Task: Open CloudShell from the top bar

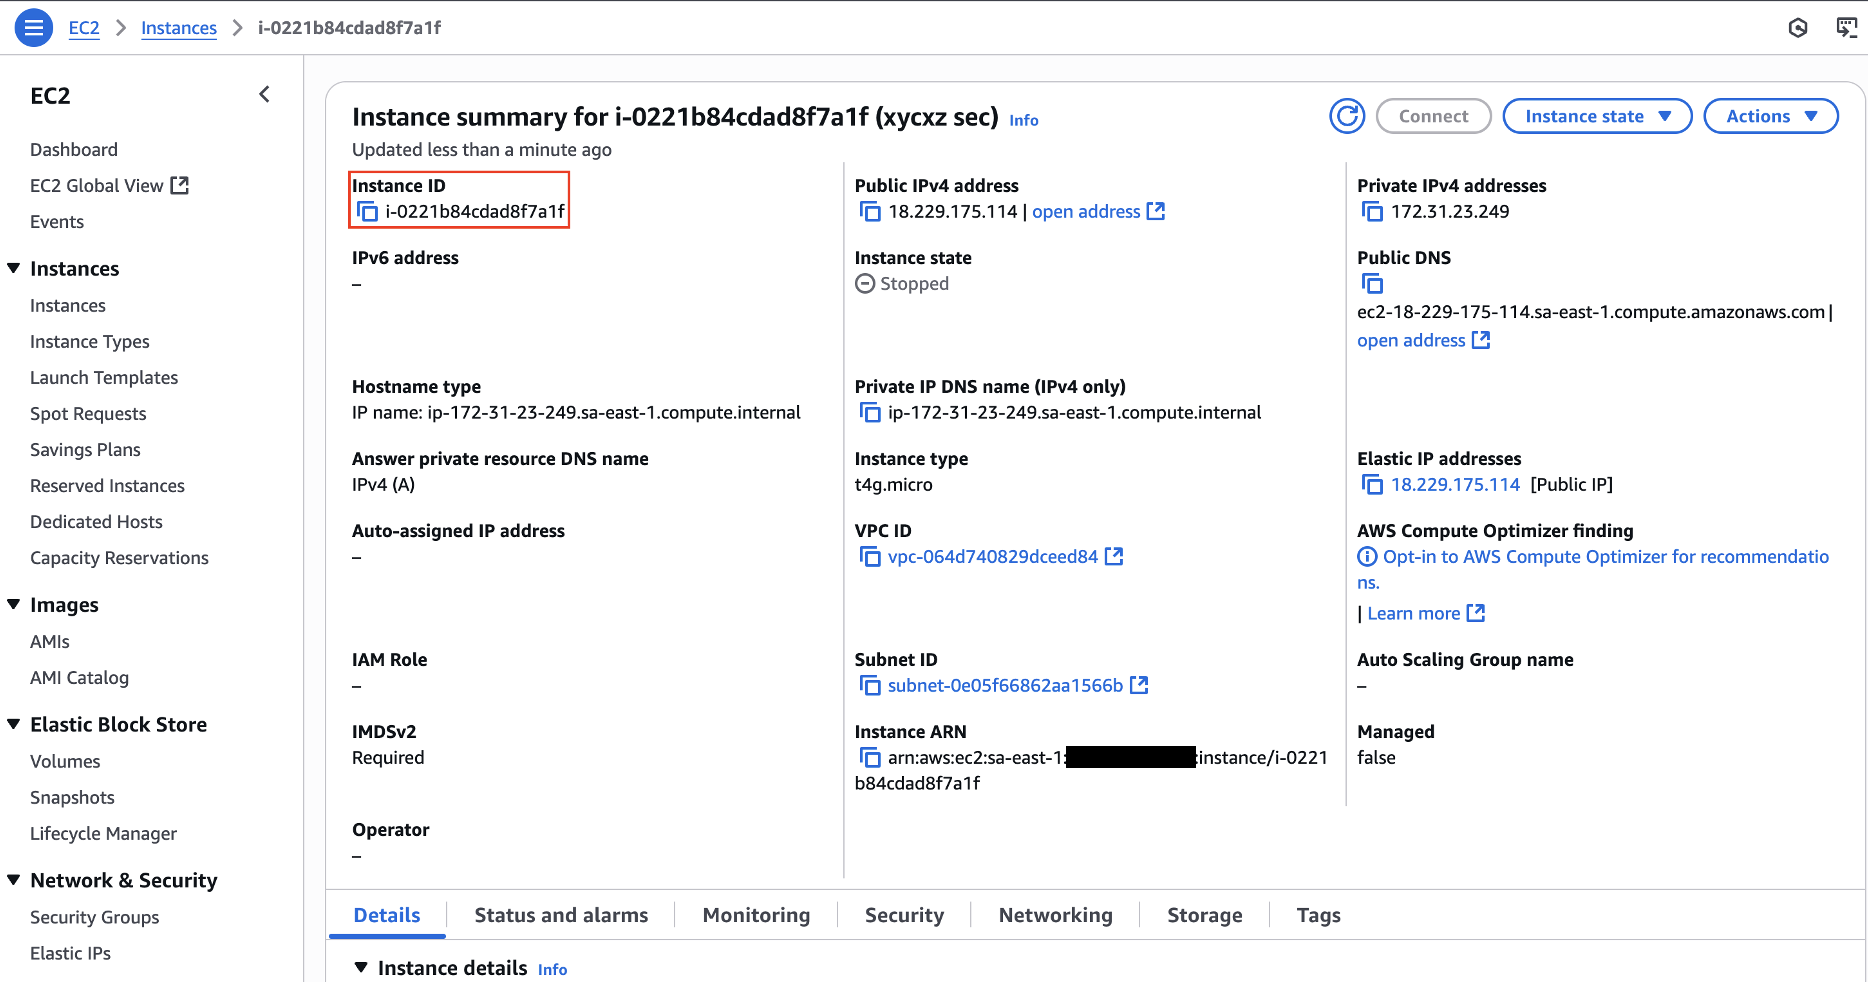Action: pos(1846,28)
